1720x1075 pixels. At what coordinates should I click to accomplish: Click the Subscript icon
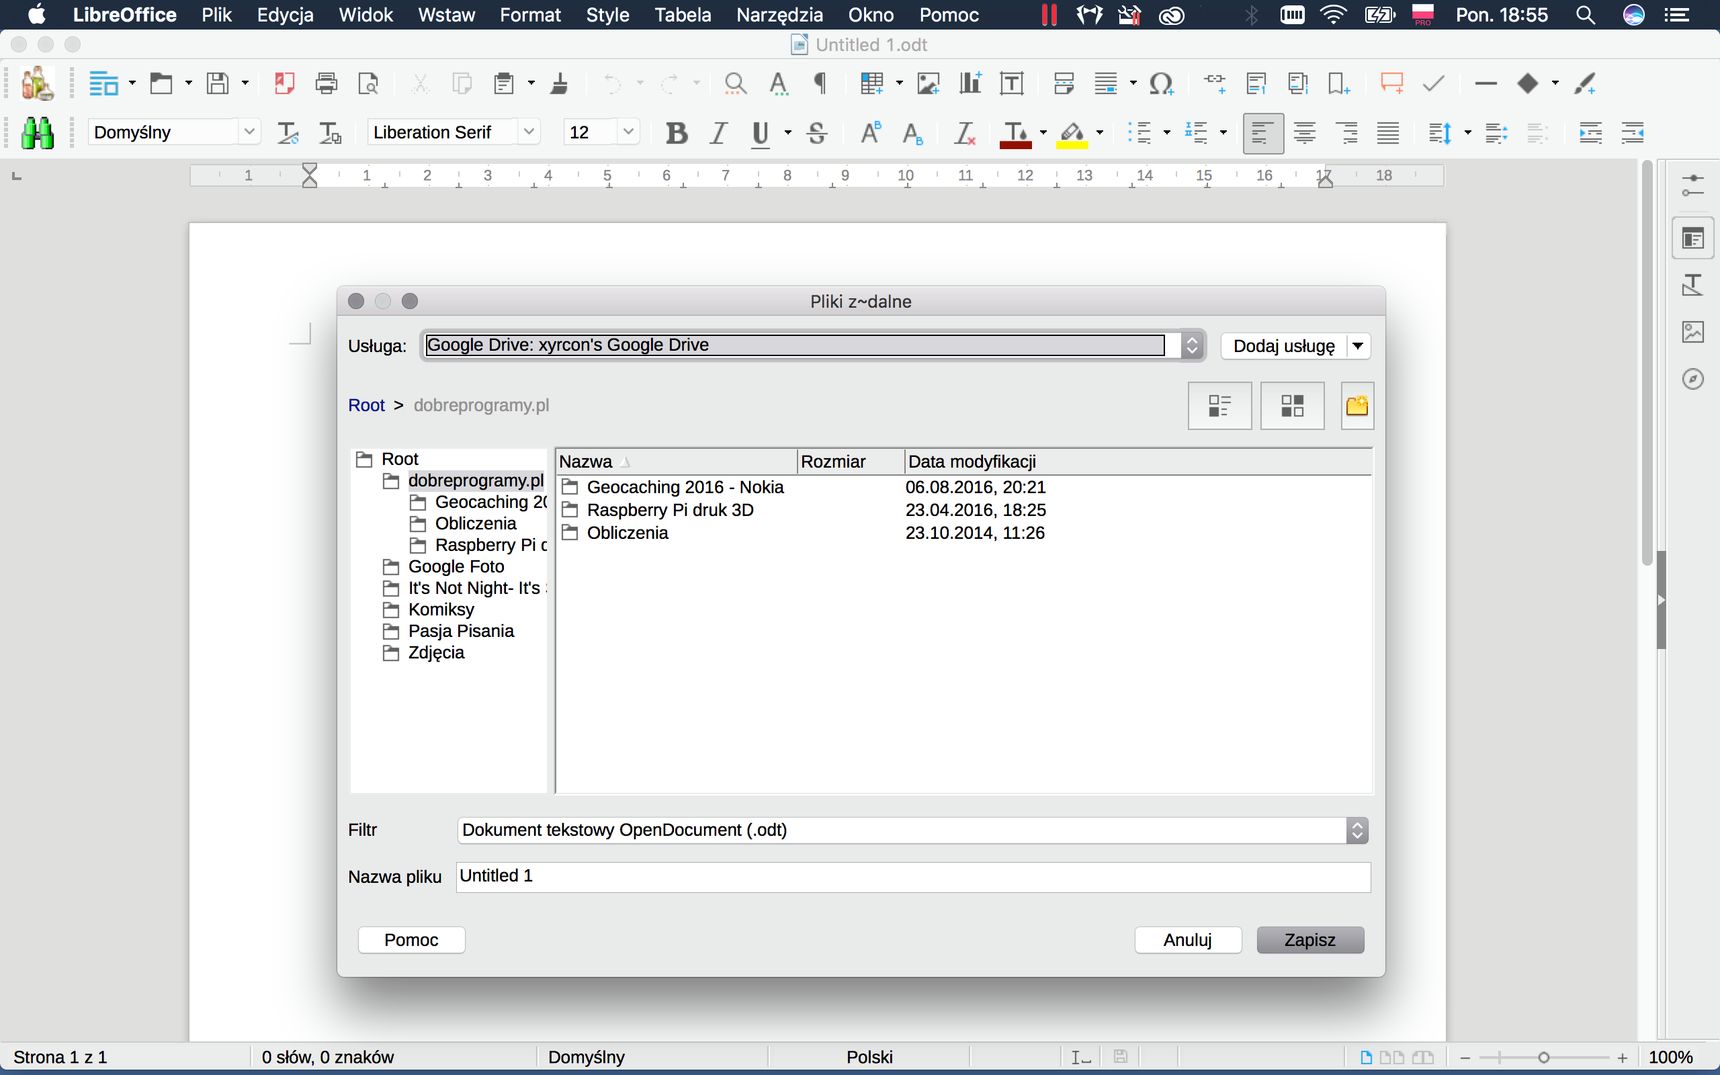(x=912, y=133)
